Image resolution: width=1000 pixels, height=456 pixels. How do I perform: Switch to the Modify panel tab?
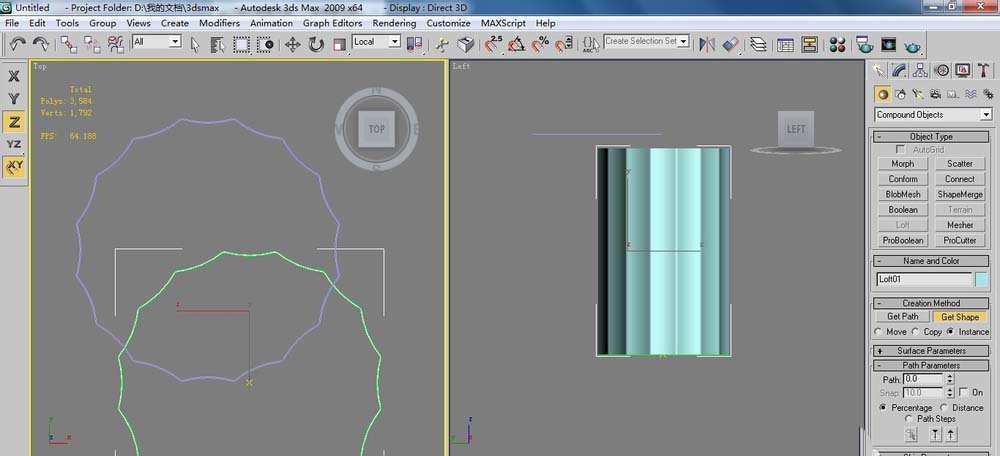(899, 70)
